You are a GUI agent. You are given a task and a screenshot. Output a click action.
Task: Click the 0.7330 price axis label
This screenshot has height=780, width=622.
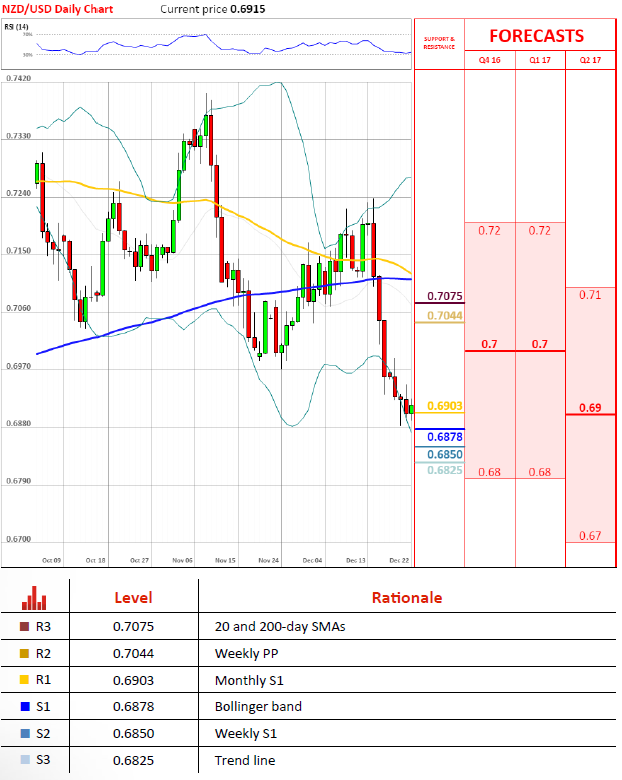(18, 136)
